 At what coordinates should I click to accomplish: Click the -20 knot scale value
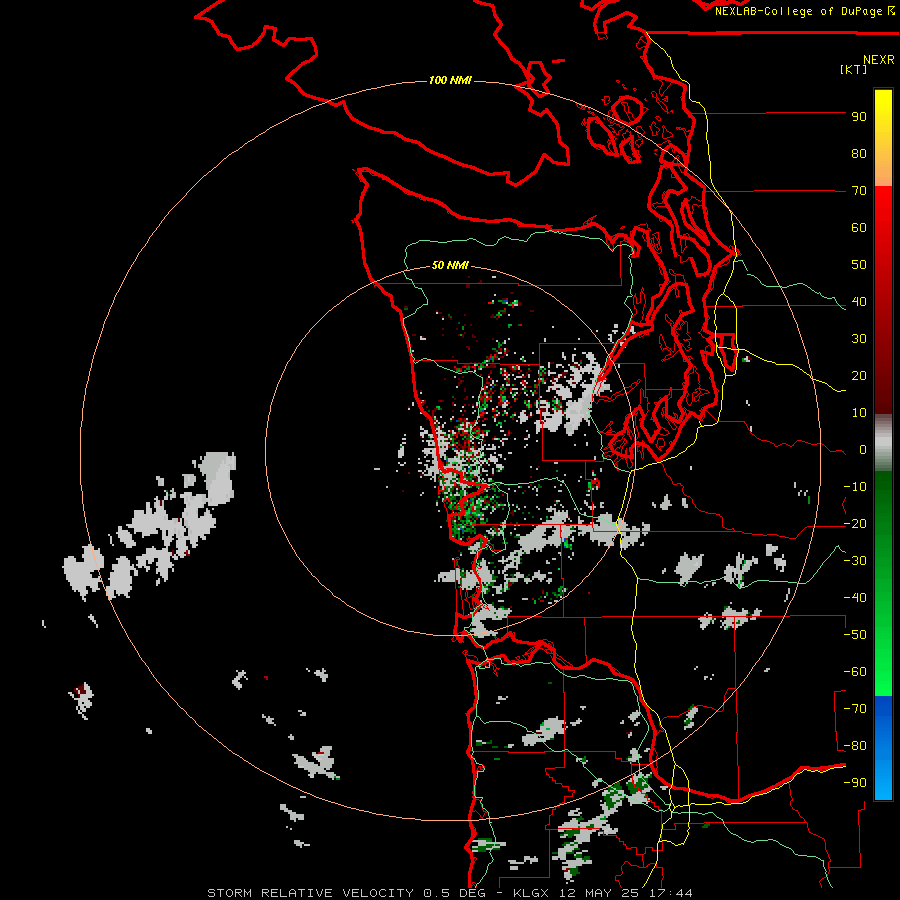click(x=855, y=524)
